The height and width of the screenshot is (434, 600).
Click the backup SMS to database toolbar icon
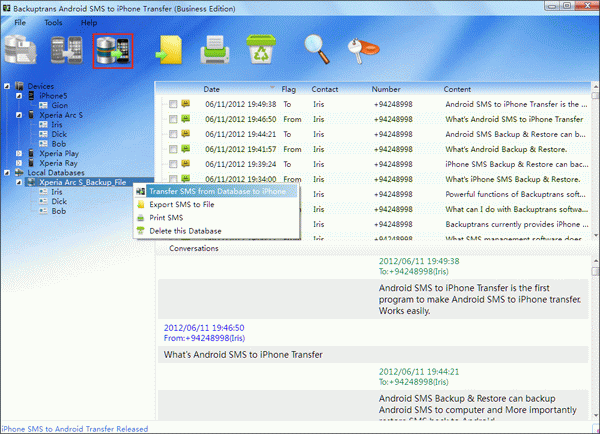(x=25, y=51)
